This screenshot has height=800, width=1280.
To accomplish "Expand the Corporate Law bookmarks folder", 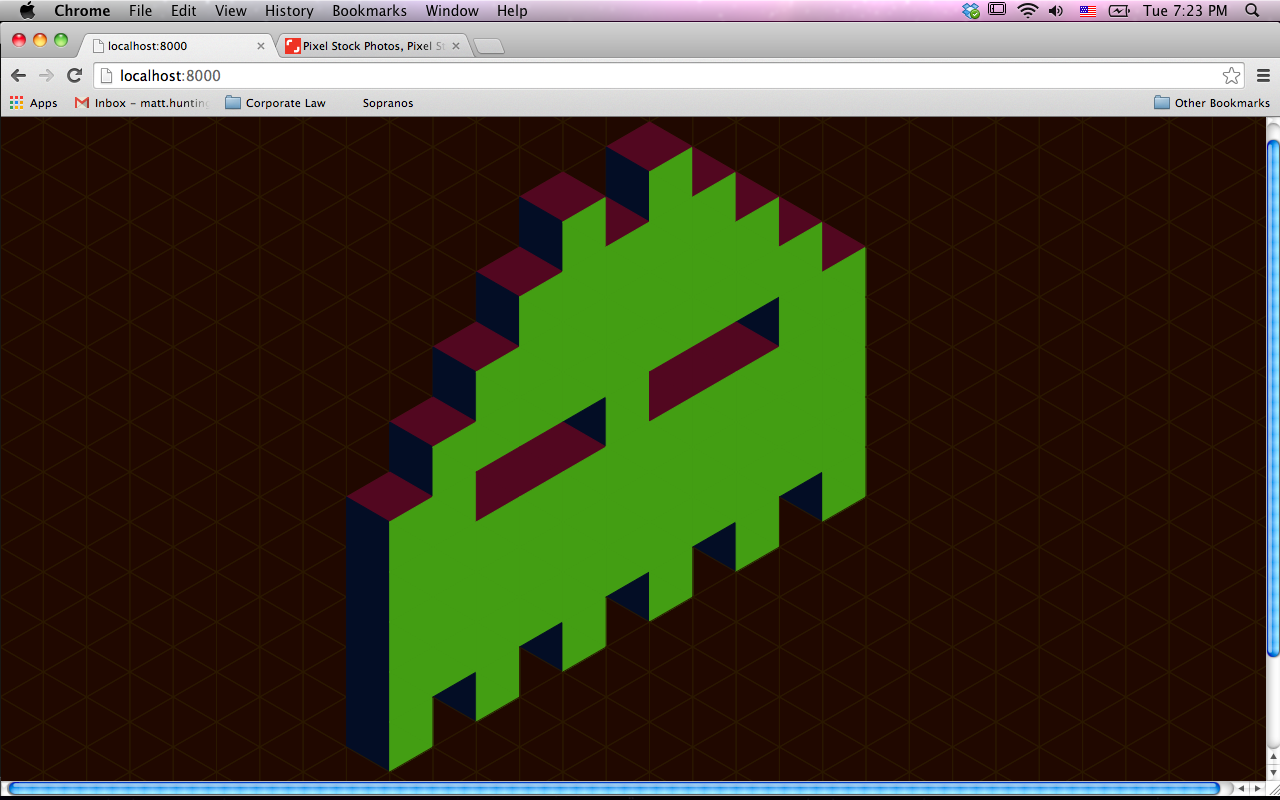I will click(x=275, y=103).
